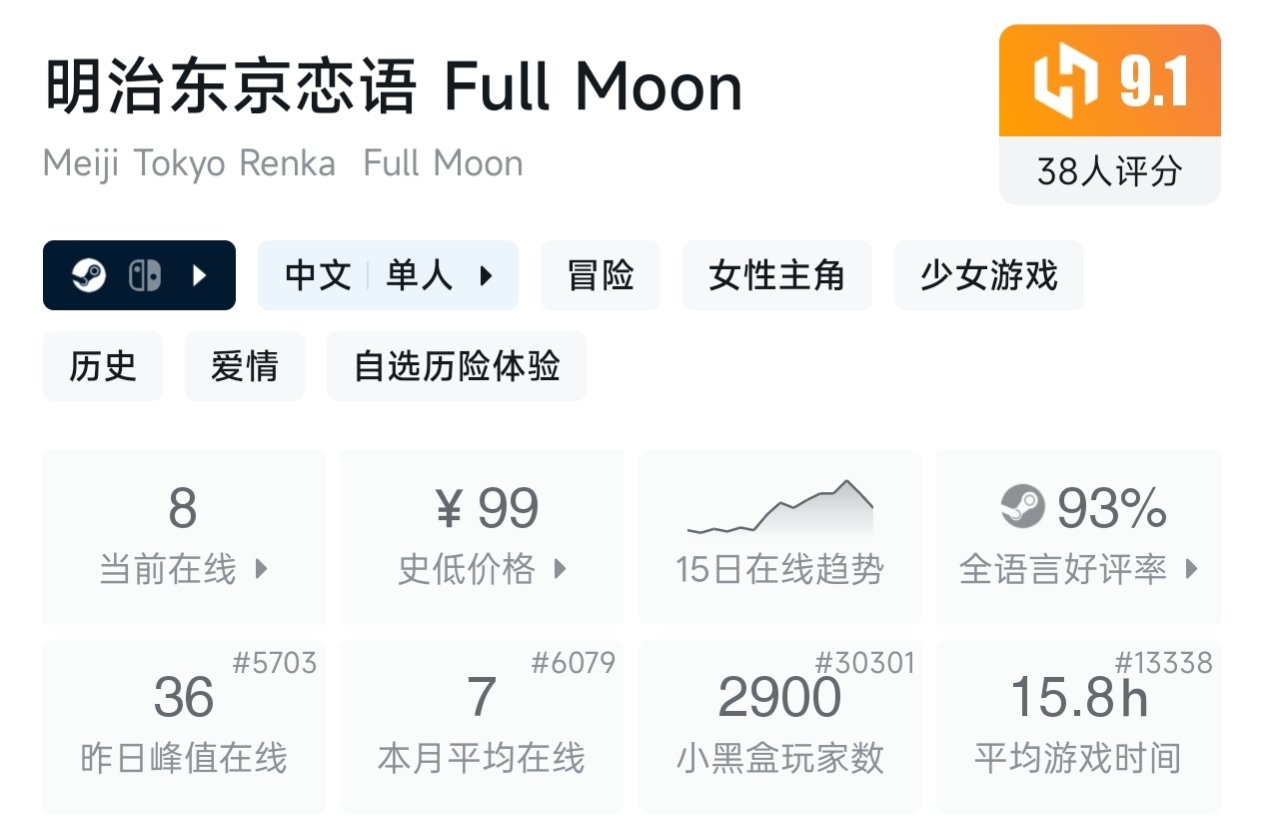The image size is (1263, 832).
Task: Expand the 中文 单人 language arrow
Action: pos(486,276)
